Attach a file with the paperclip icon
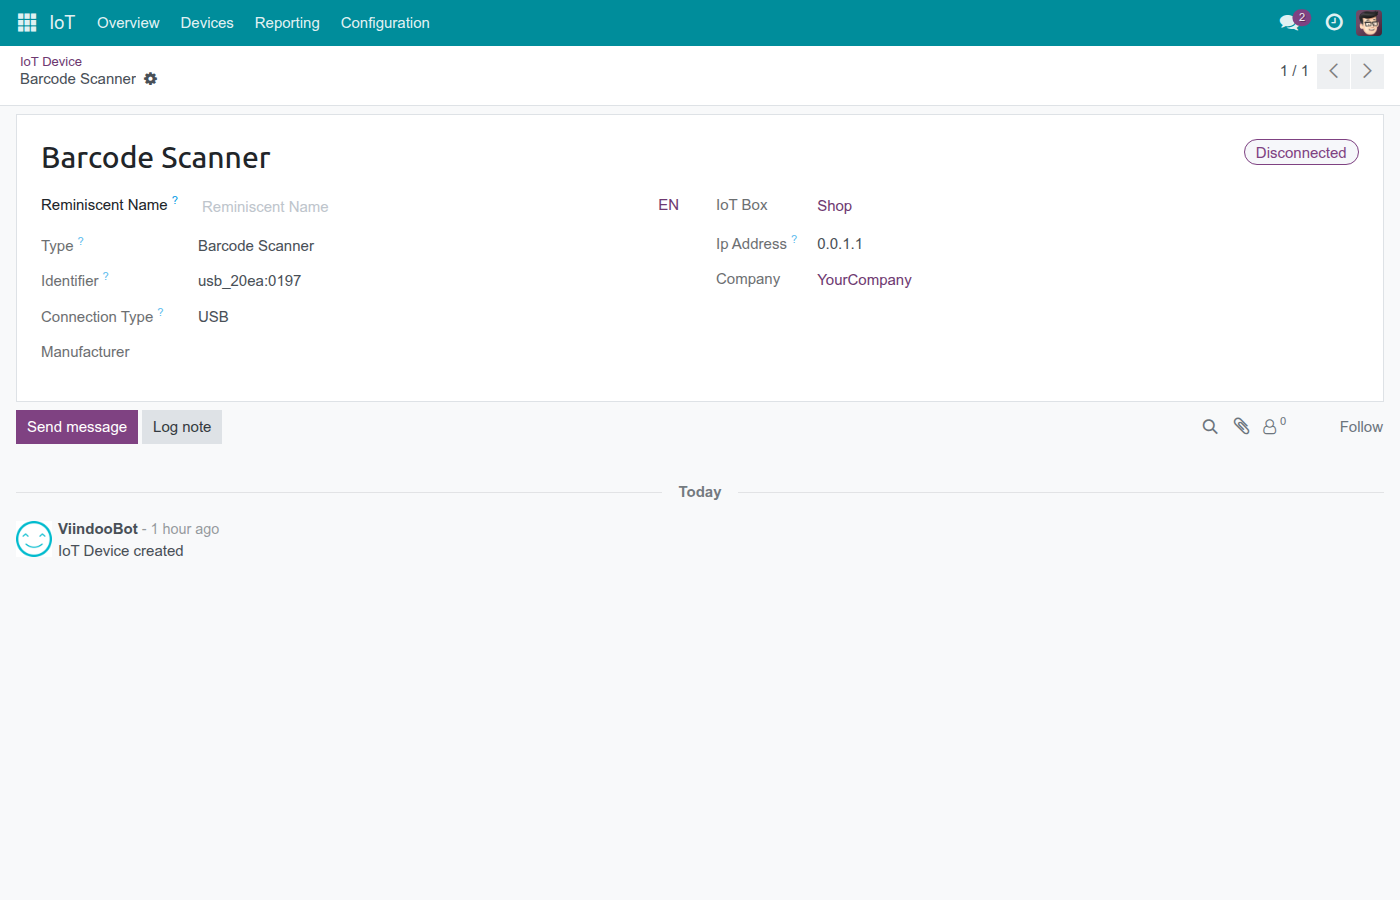This screenshot has height=900, width=1400. [1241, 427]
